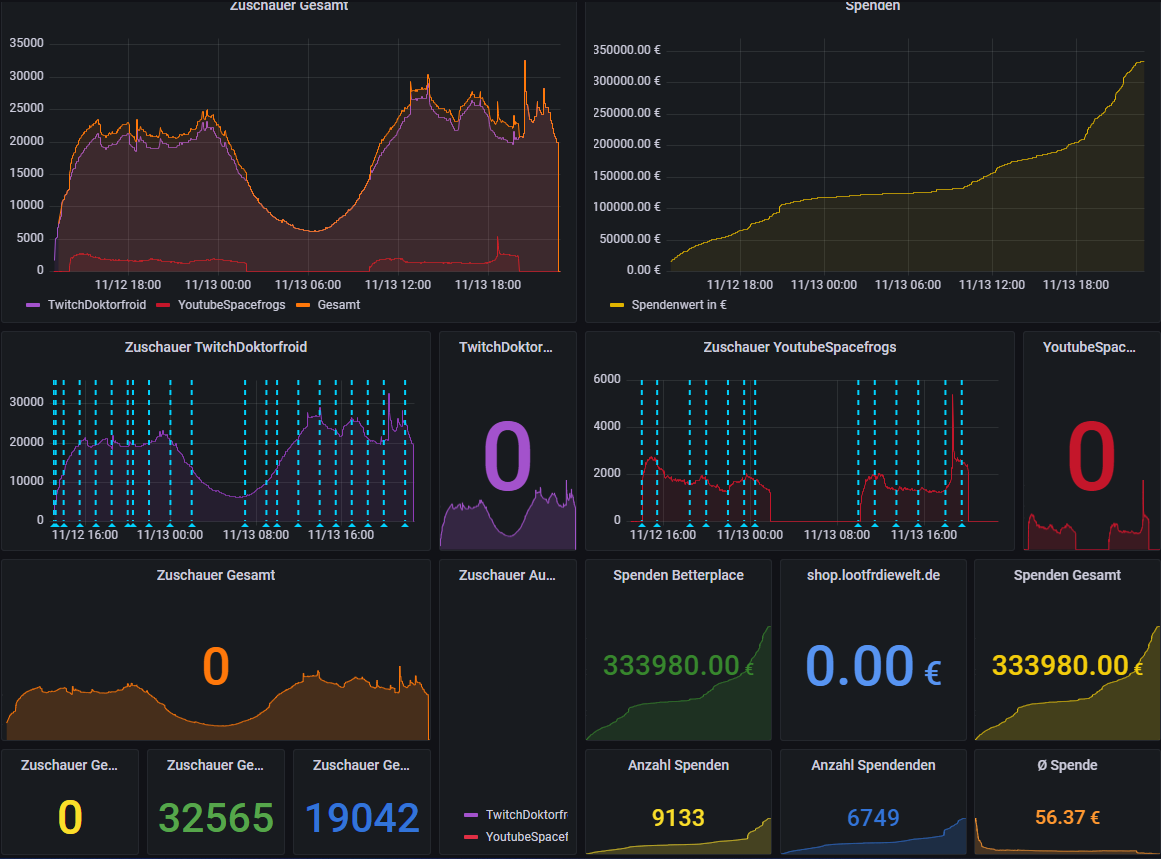Open the 'Ø Spende' panel title menu
Image resolution: width=1161 pixels, height=859 pixels.
point(1067,765)
